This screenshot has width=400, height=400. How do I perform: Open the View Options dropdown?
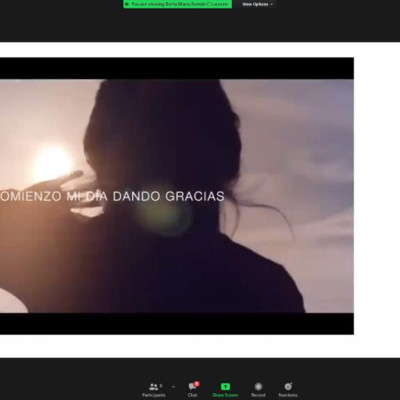(257, 4)
